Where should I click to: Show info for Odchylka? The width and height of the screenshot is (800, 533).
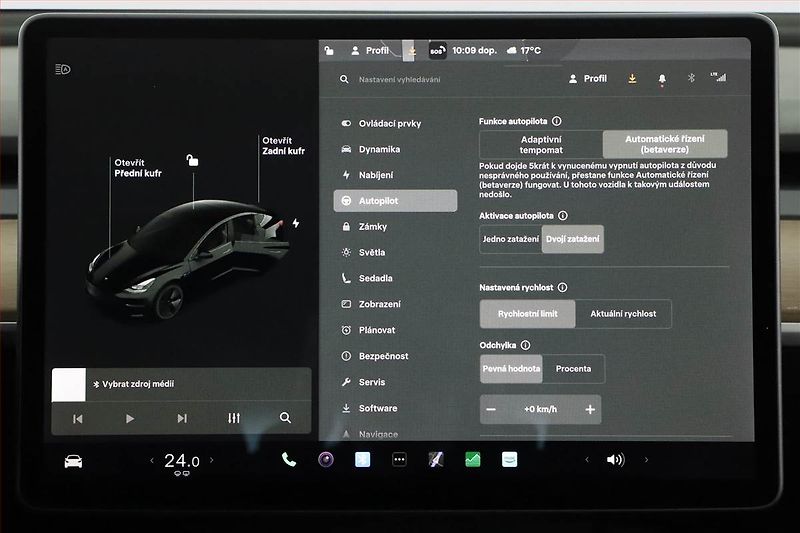click(x=526, y=345)
